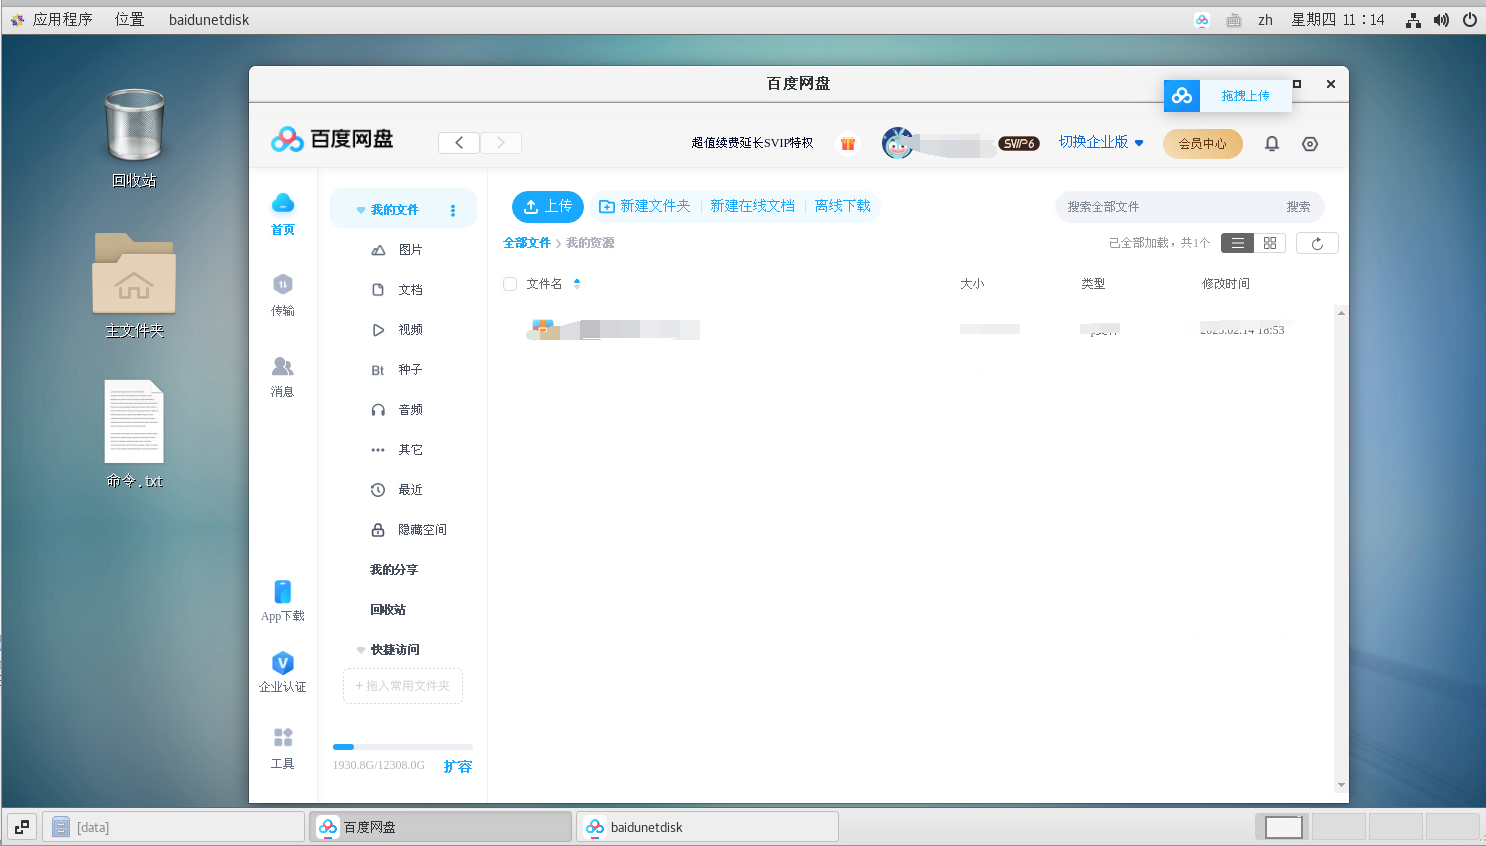The image size is (1486, 846).
Task: Click the storage usage progress bar
Action: pyautogui.click(x=403, y=747)
